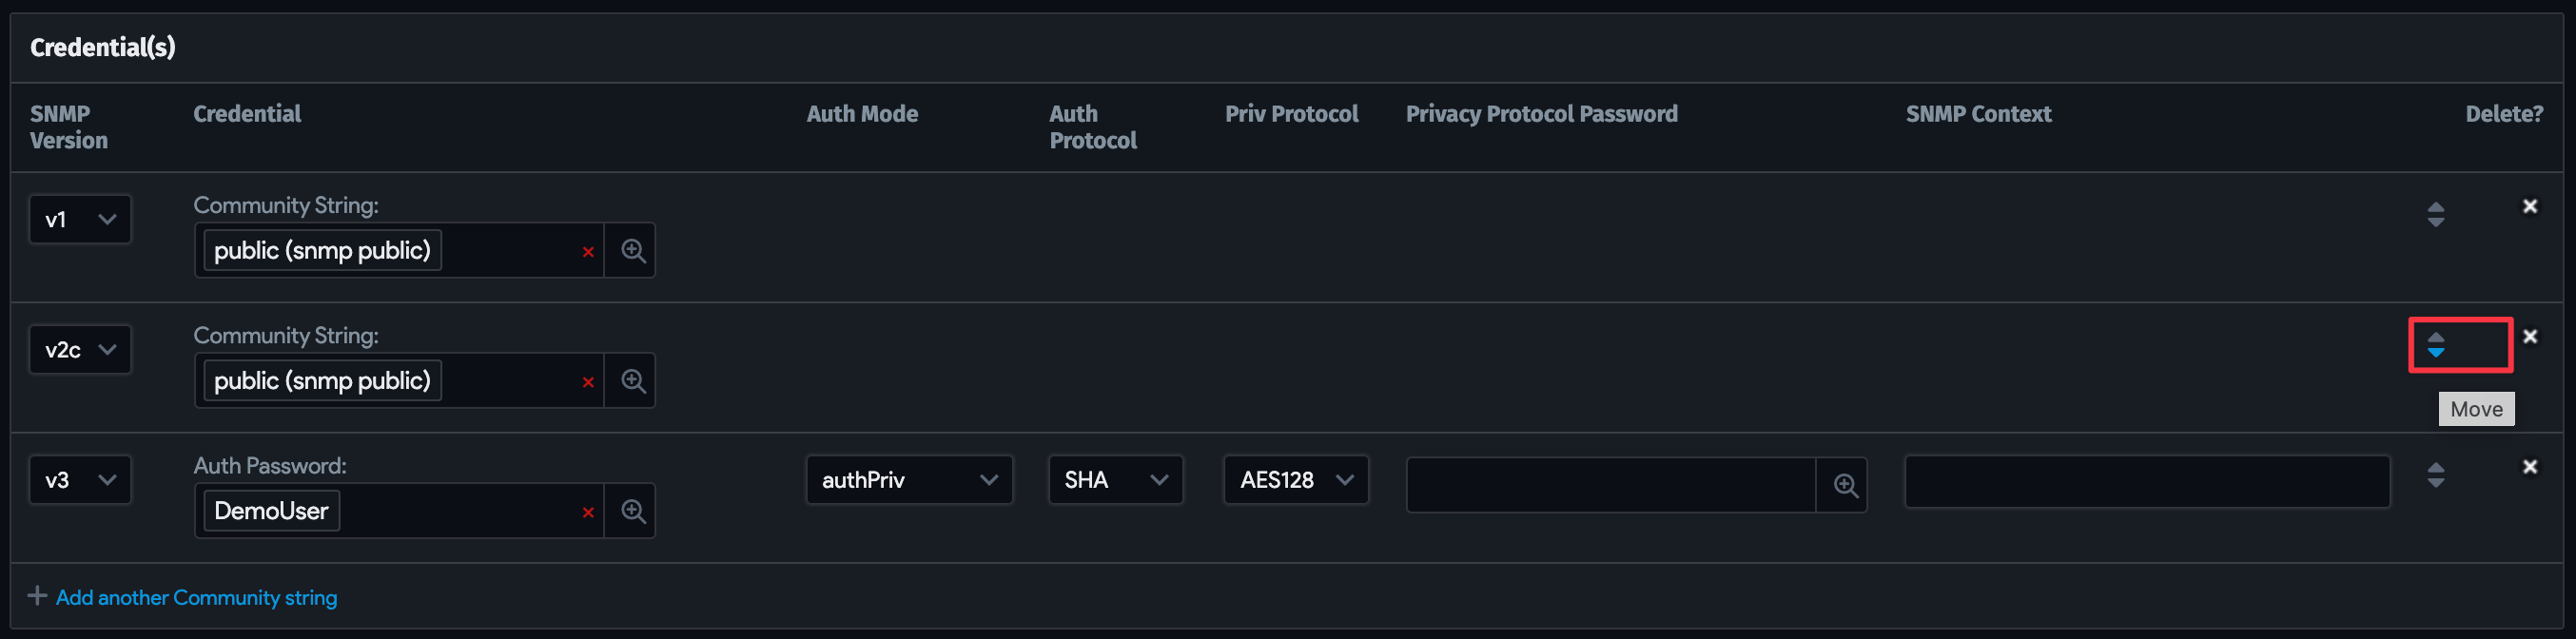Click the move handle on the v3 row
Viewport: 2576px width, 639px height.
[2436, 475]
